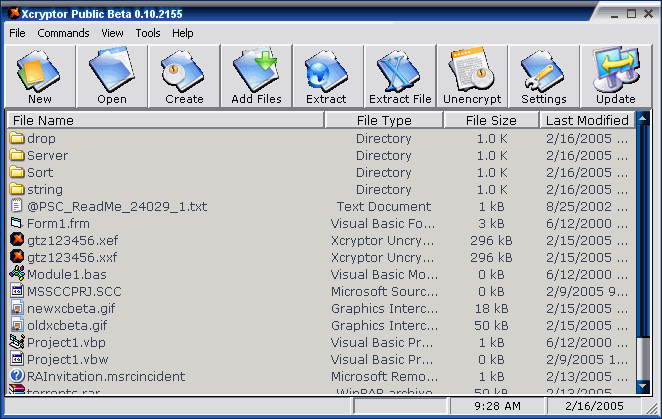Open the Commands menu

[x=63, y=33]
